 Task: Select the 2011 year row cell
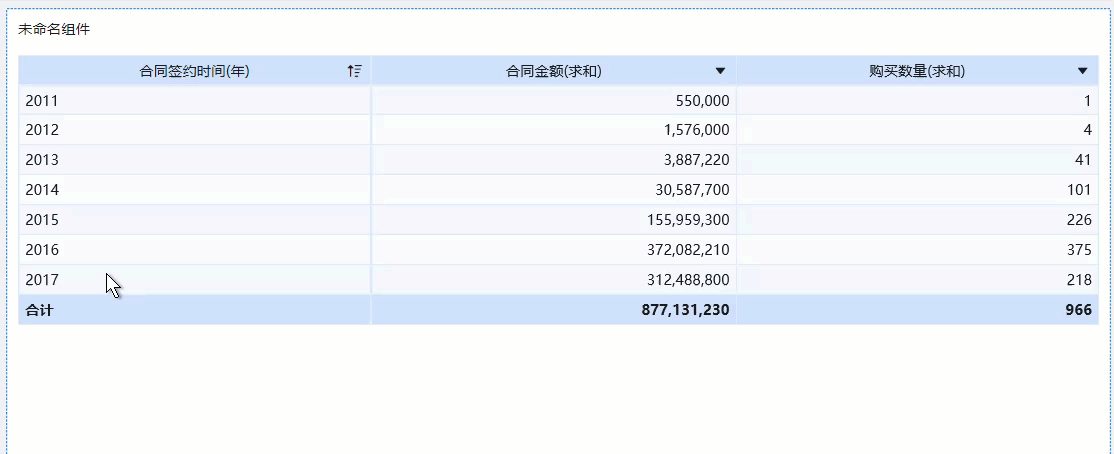point(42,100)
